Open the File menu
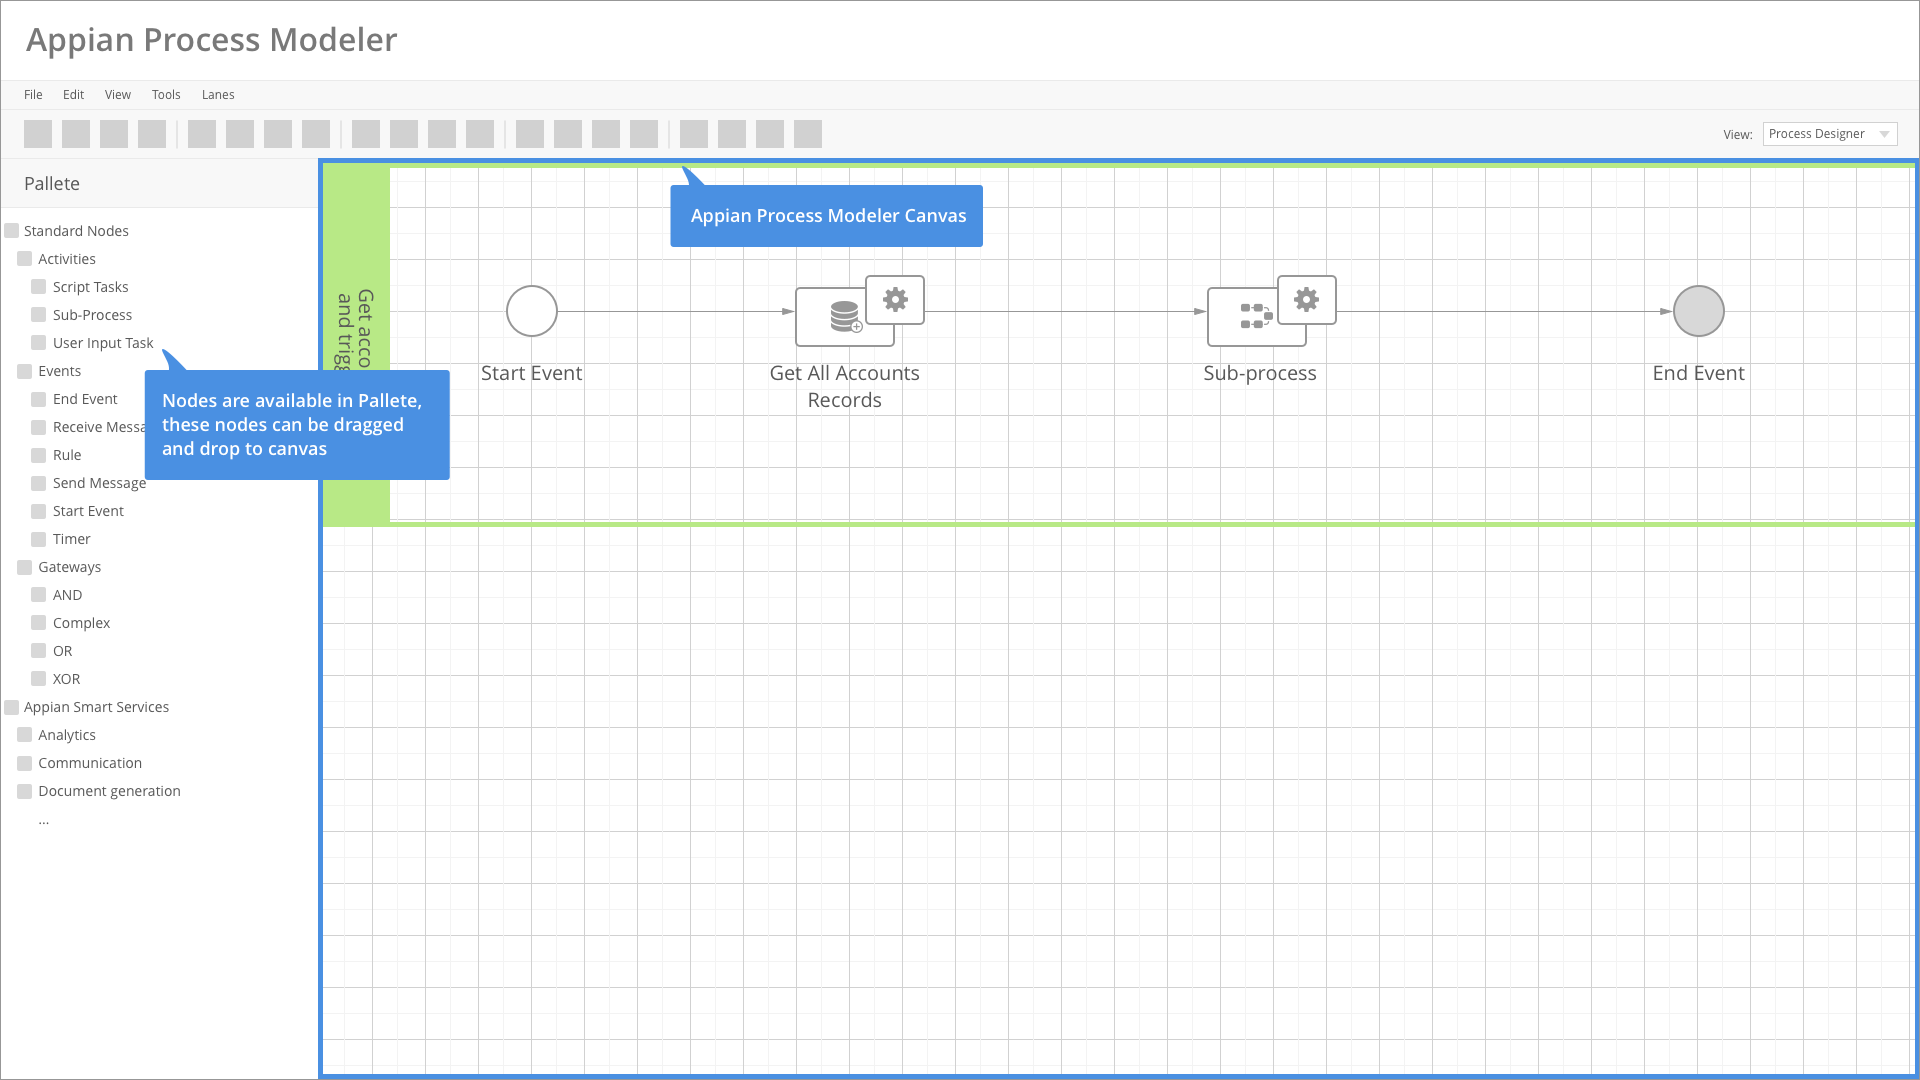Viewport: 1920px width, 1080px height. [x=33, y=95]
